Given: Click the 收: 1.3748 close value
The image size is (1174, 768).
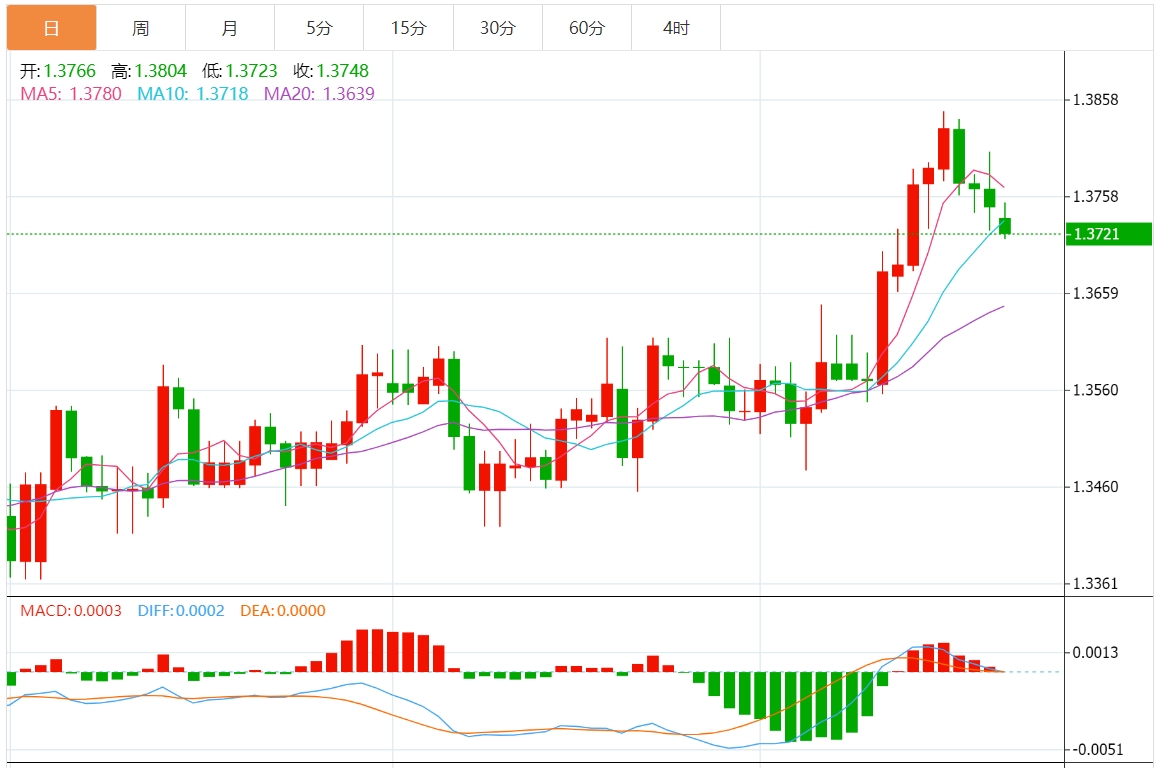Looking at the screenshot, I should [x=331, y=71].
